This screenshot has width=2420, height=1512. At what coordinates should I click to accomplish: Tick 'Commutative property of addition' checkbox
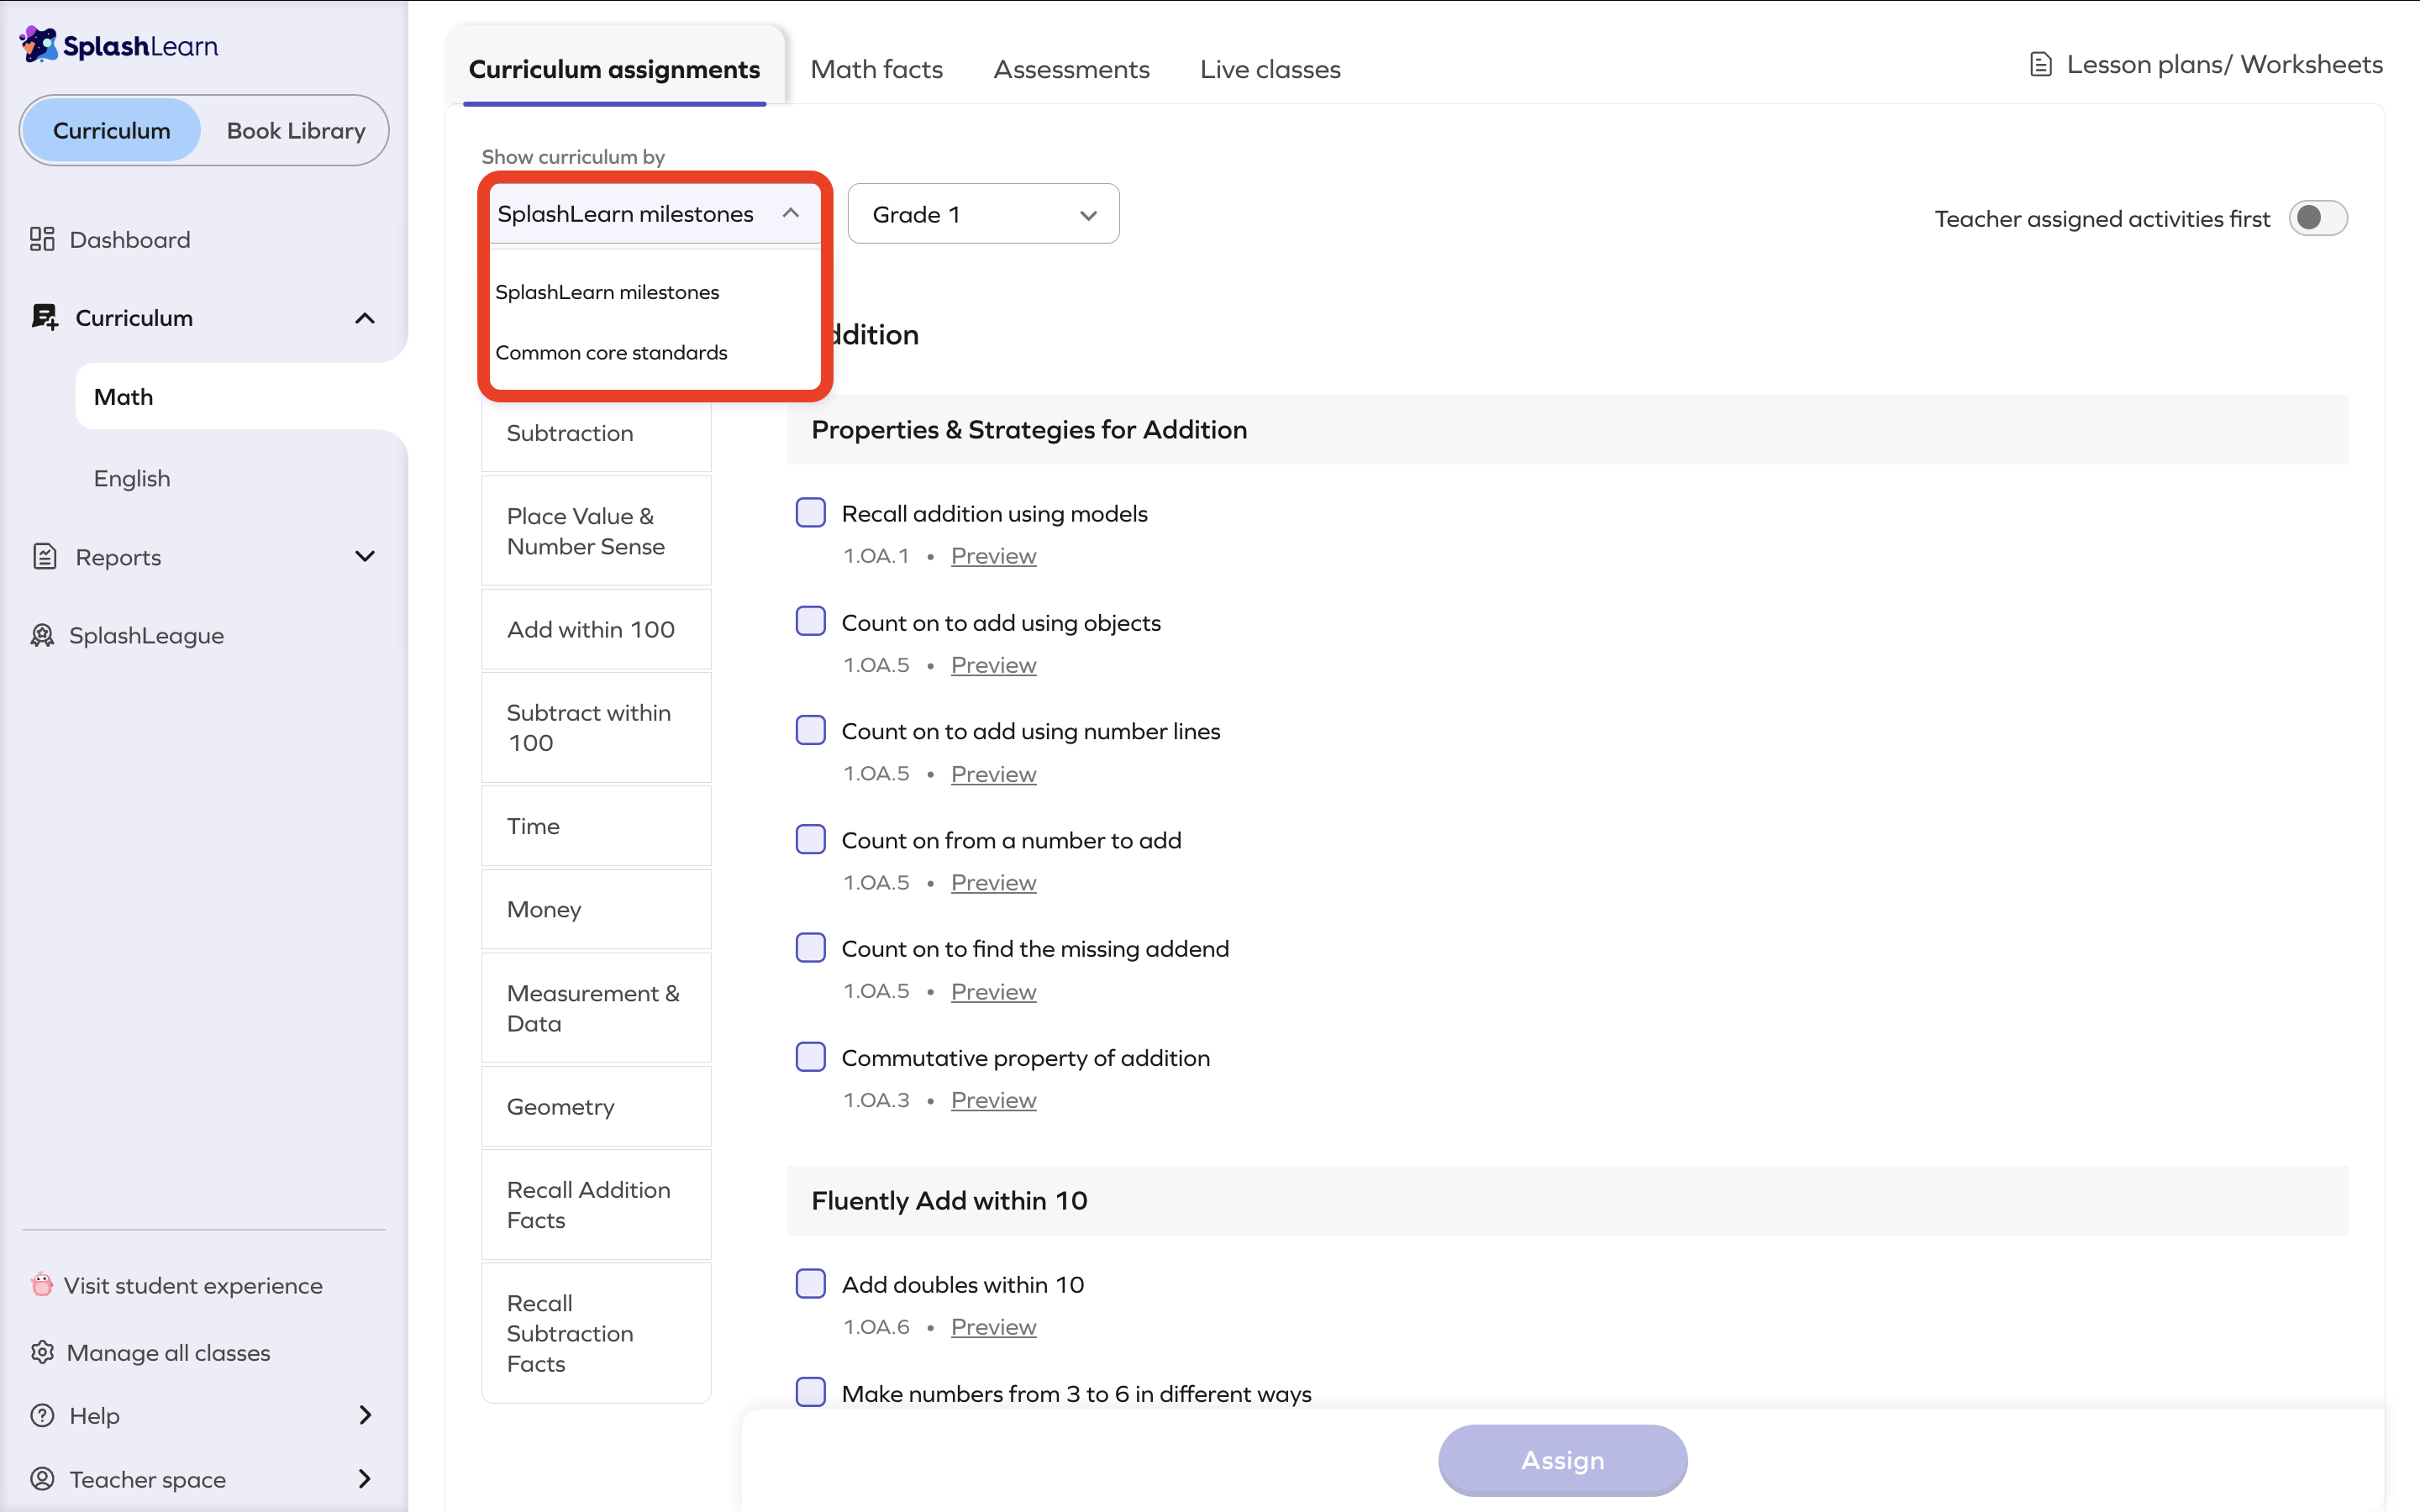pyautogui.click(x=811, y=1057)
